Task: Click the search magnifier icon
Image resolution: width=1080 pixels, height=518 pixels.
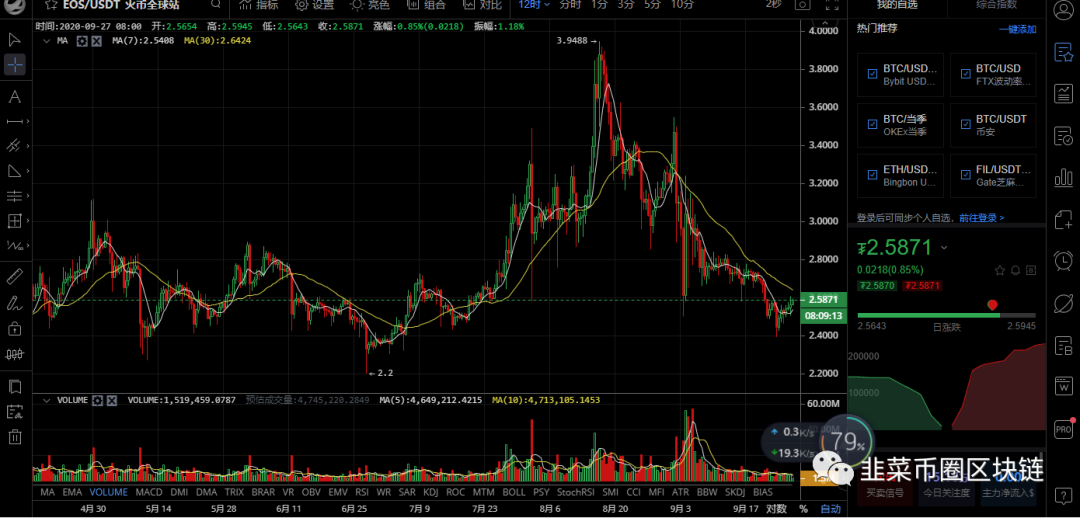Action: [x=216, y=5]
